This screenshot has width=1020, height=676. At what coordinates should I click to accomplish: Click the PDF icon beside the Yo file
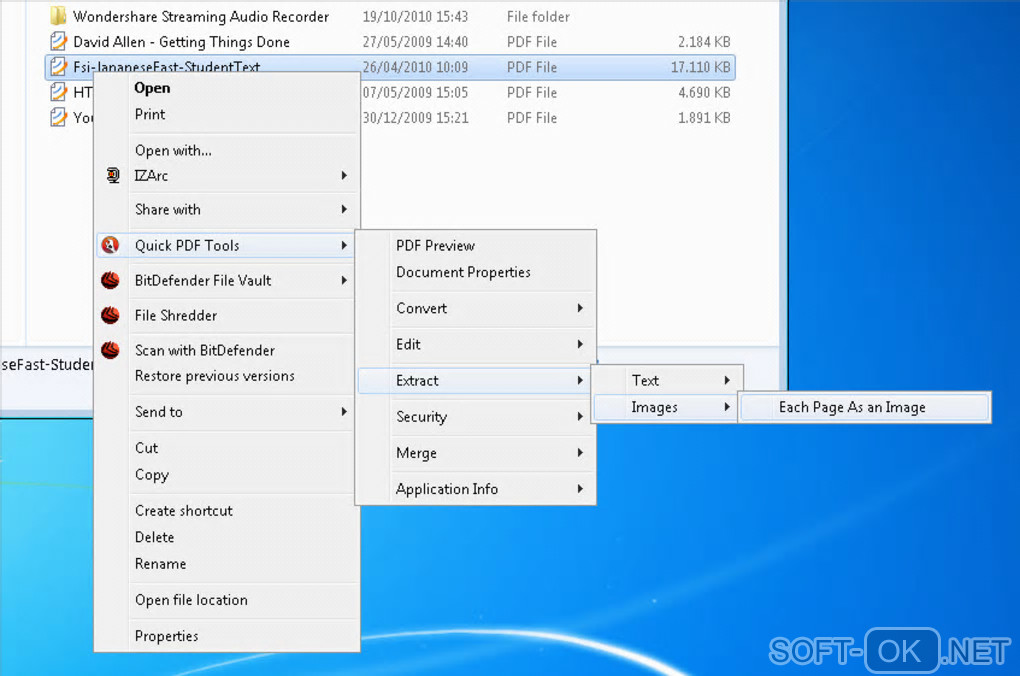(59, 118)
